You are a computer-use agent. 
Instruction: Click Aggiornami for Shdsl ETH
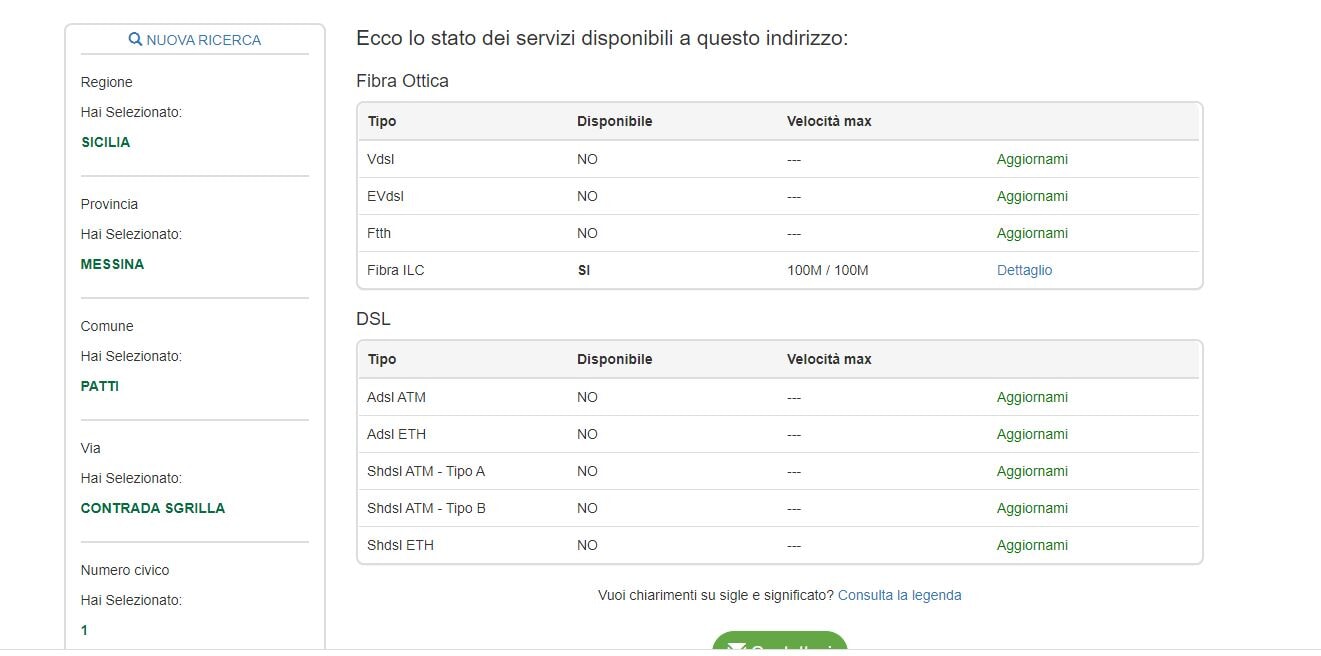coord(1032,545)
